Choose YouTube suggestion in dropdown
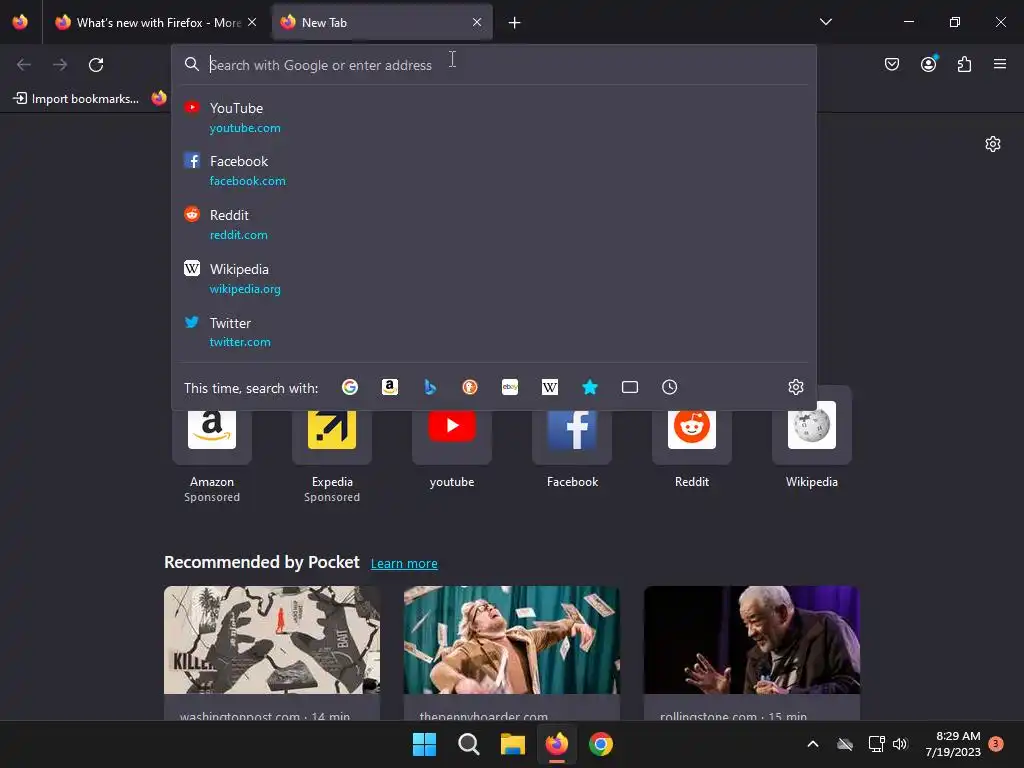The image size is (1024, 768). pyautogui.click(x=494, y=118)
